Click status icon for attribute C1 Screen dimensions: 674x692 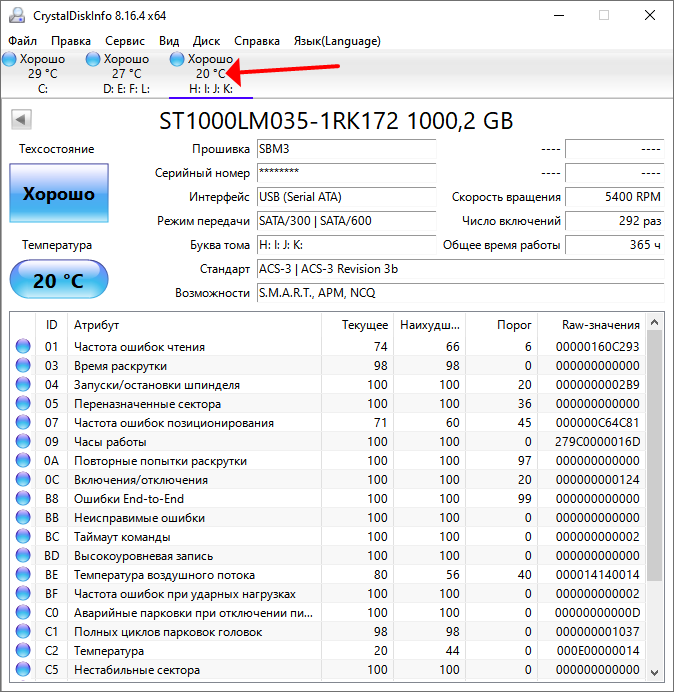23,631
